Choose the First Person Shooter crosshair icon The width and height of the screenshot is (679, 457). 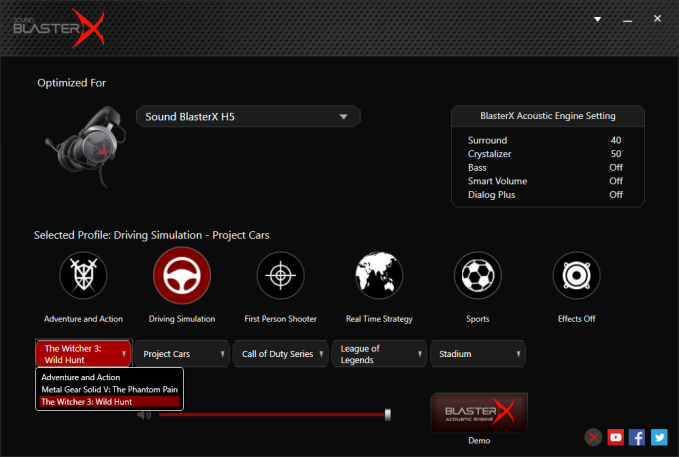(281, 275)
